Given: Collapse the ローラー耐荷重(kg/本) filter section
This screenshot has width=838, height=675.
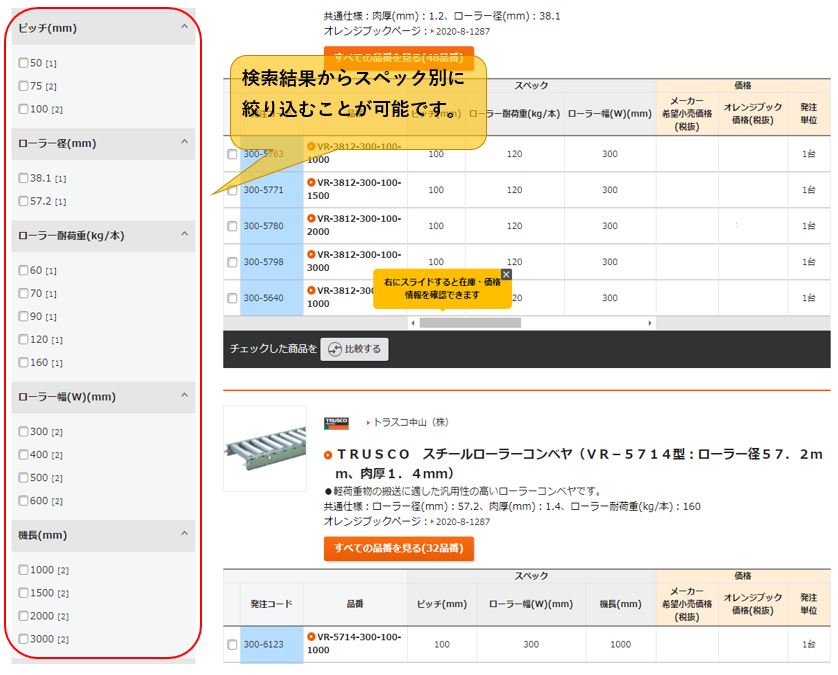Looking at the screenshot, I should pyautogui.click(x=184, y=234).
